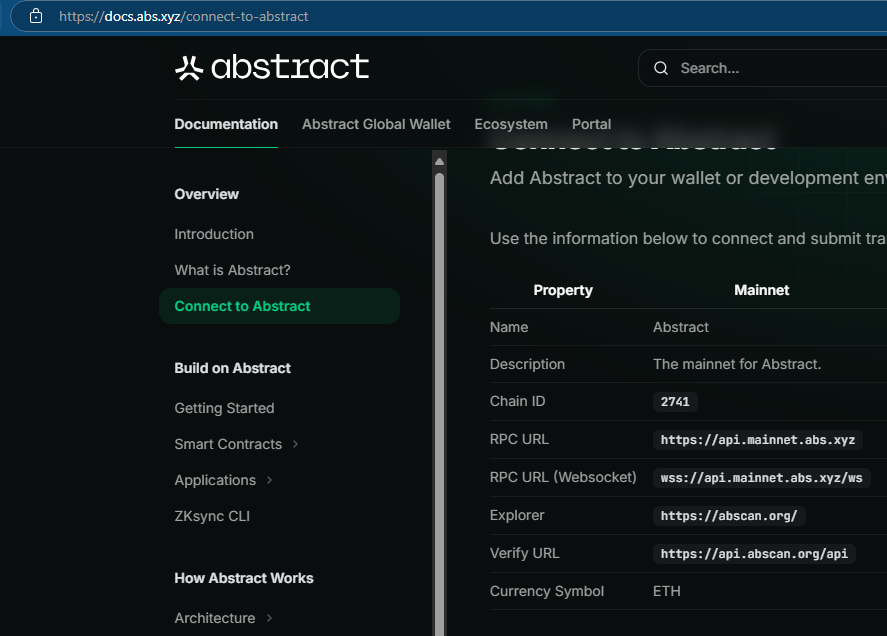This screenshot has height=636, width=887.
Task: Expand the Architecture chevron
Action: pyautogui.click(x=269, y=618)
